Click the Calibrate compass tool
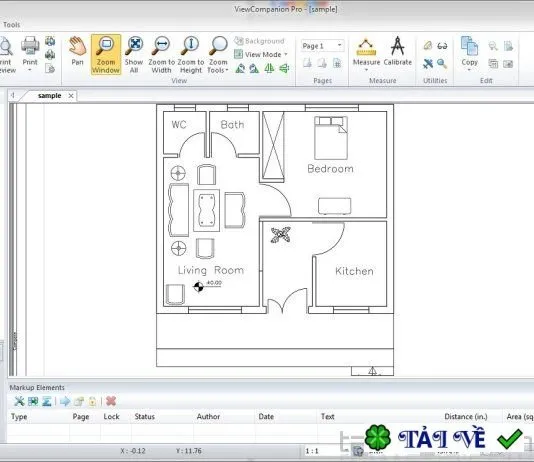The height and width of the screenshot is (462, 534). (x=398, y=51)
